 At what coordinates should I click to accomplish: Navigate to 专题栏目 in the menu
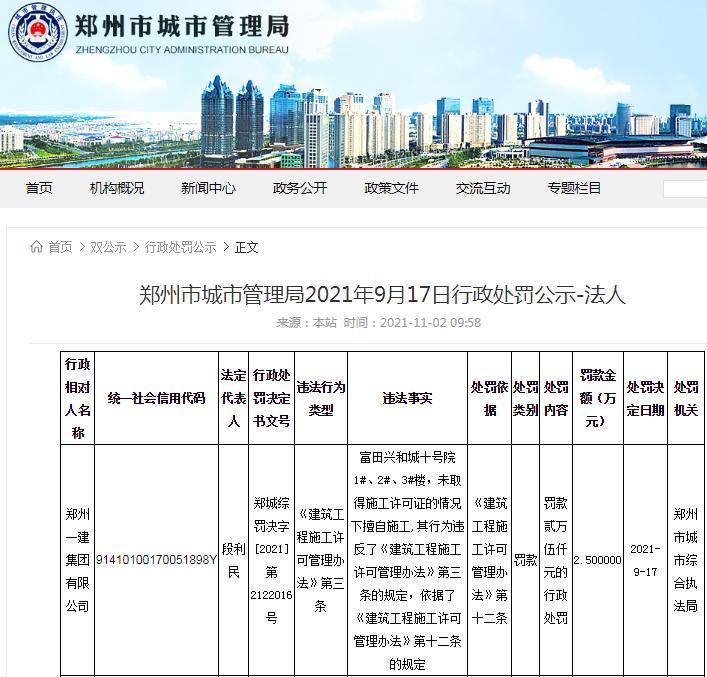point(574,188)
